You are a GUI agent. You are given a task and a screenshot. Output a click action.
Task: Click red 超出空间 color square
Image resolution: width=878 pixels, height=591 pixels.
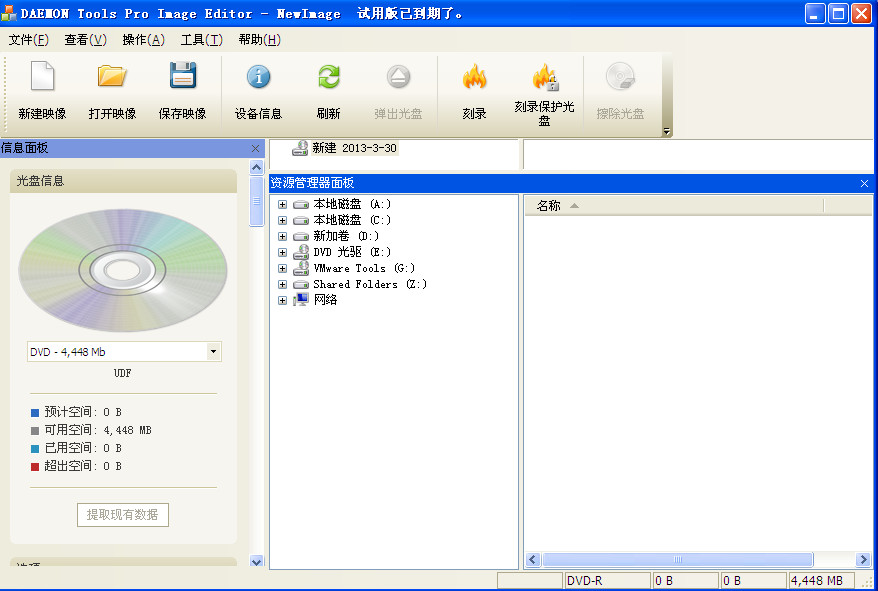point(35,467)
